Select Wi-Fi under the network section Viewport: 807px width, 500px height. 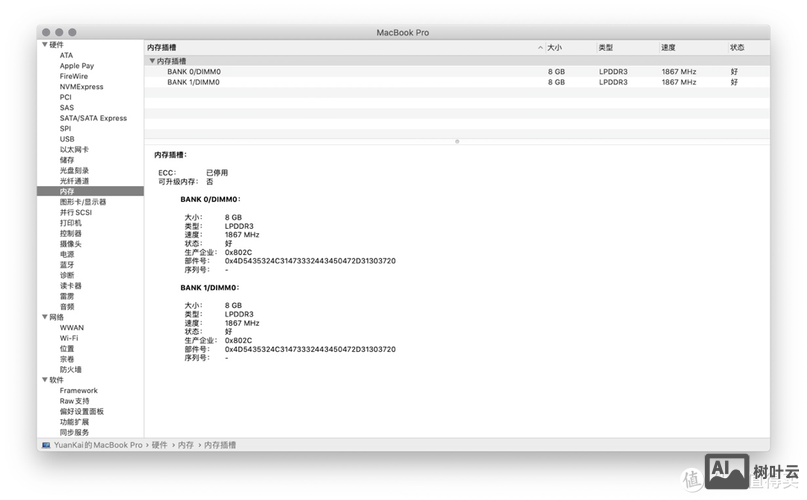(x=69, y=338)
